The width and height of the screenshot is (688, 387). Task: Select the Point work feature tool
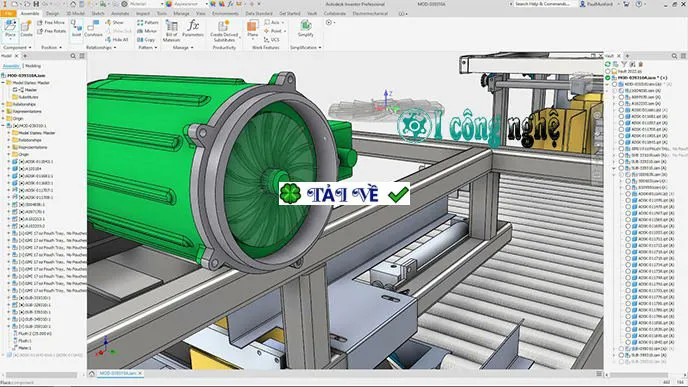pos(275,31)
